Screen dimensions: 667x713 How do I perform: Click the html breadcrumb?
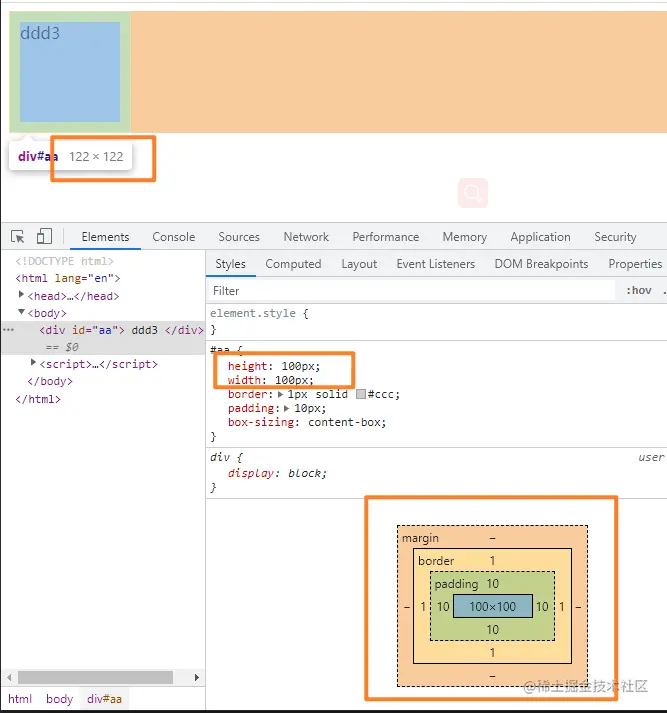[20, 698]
